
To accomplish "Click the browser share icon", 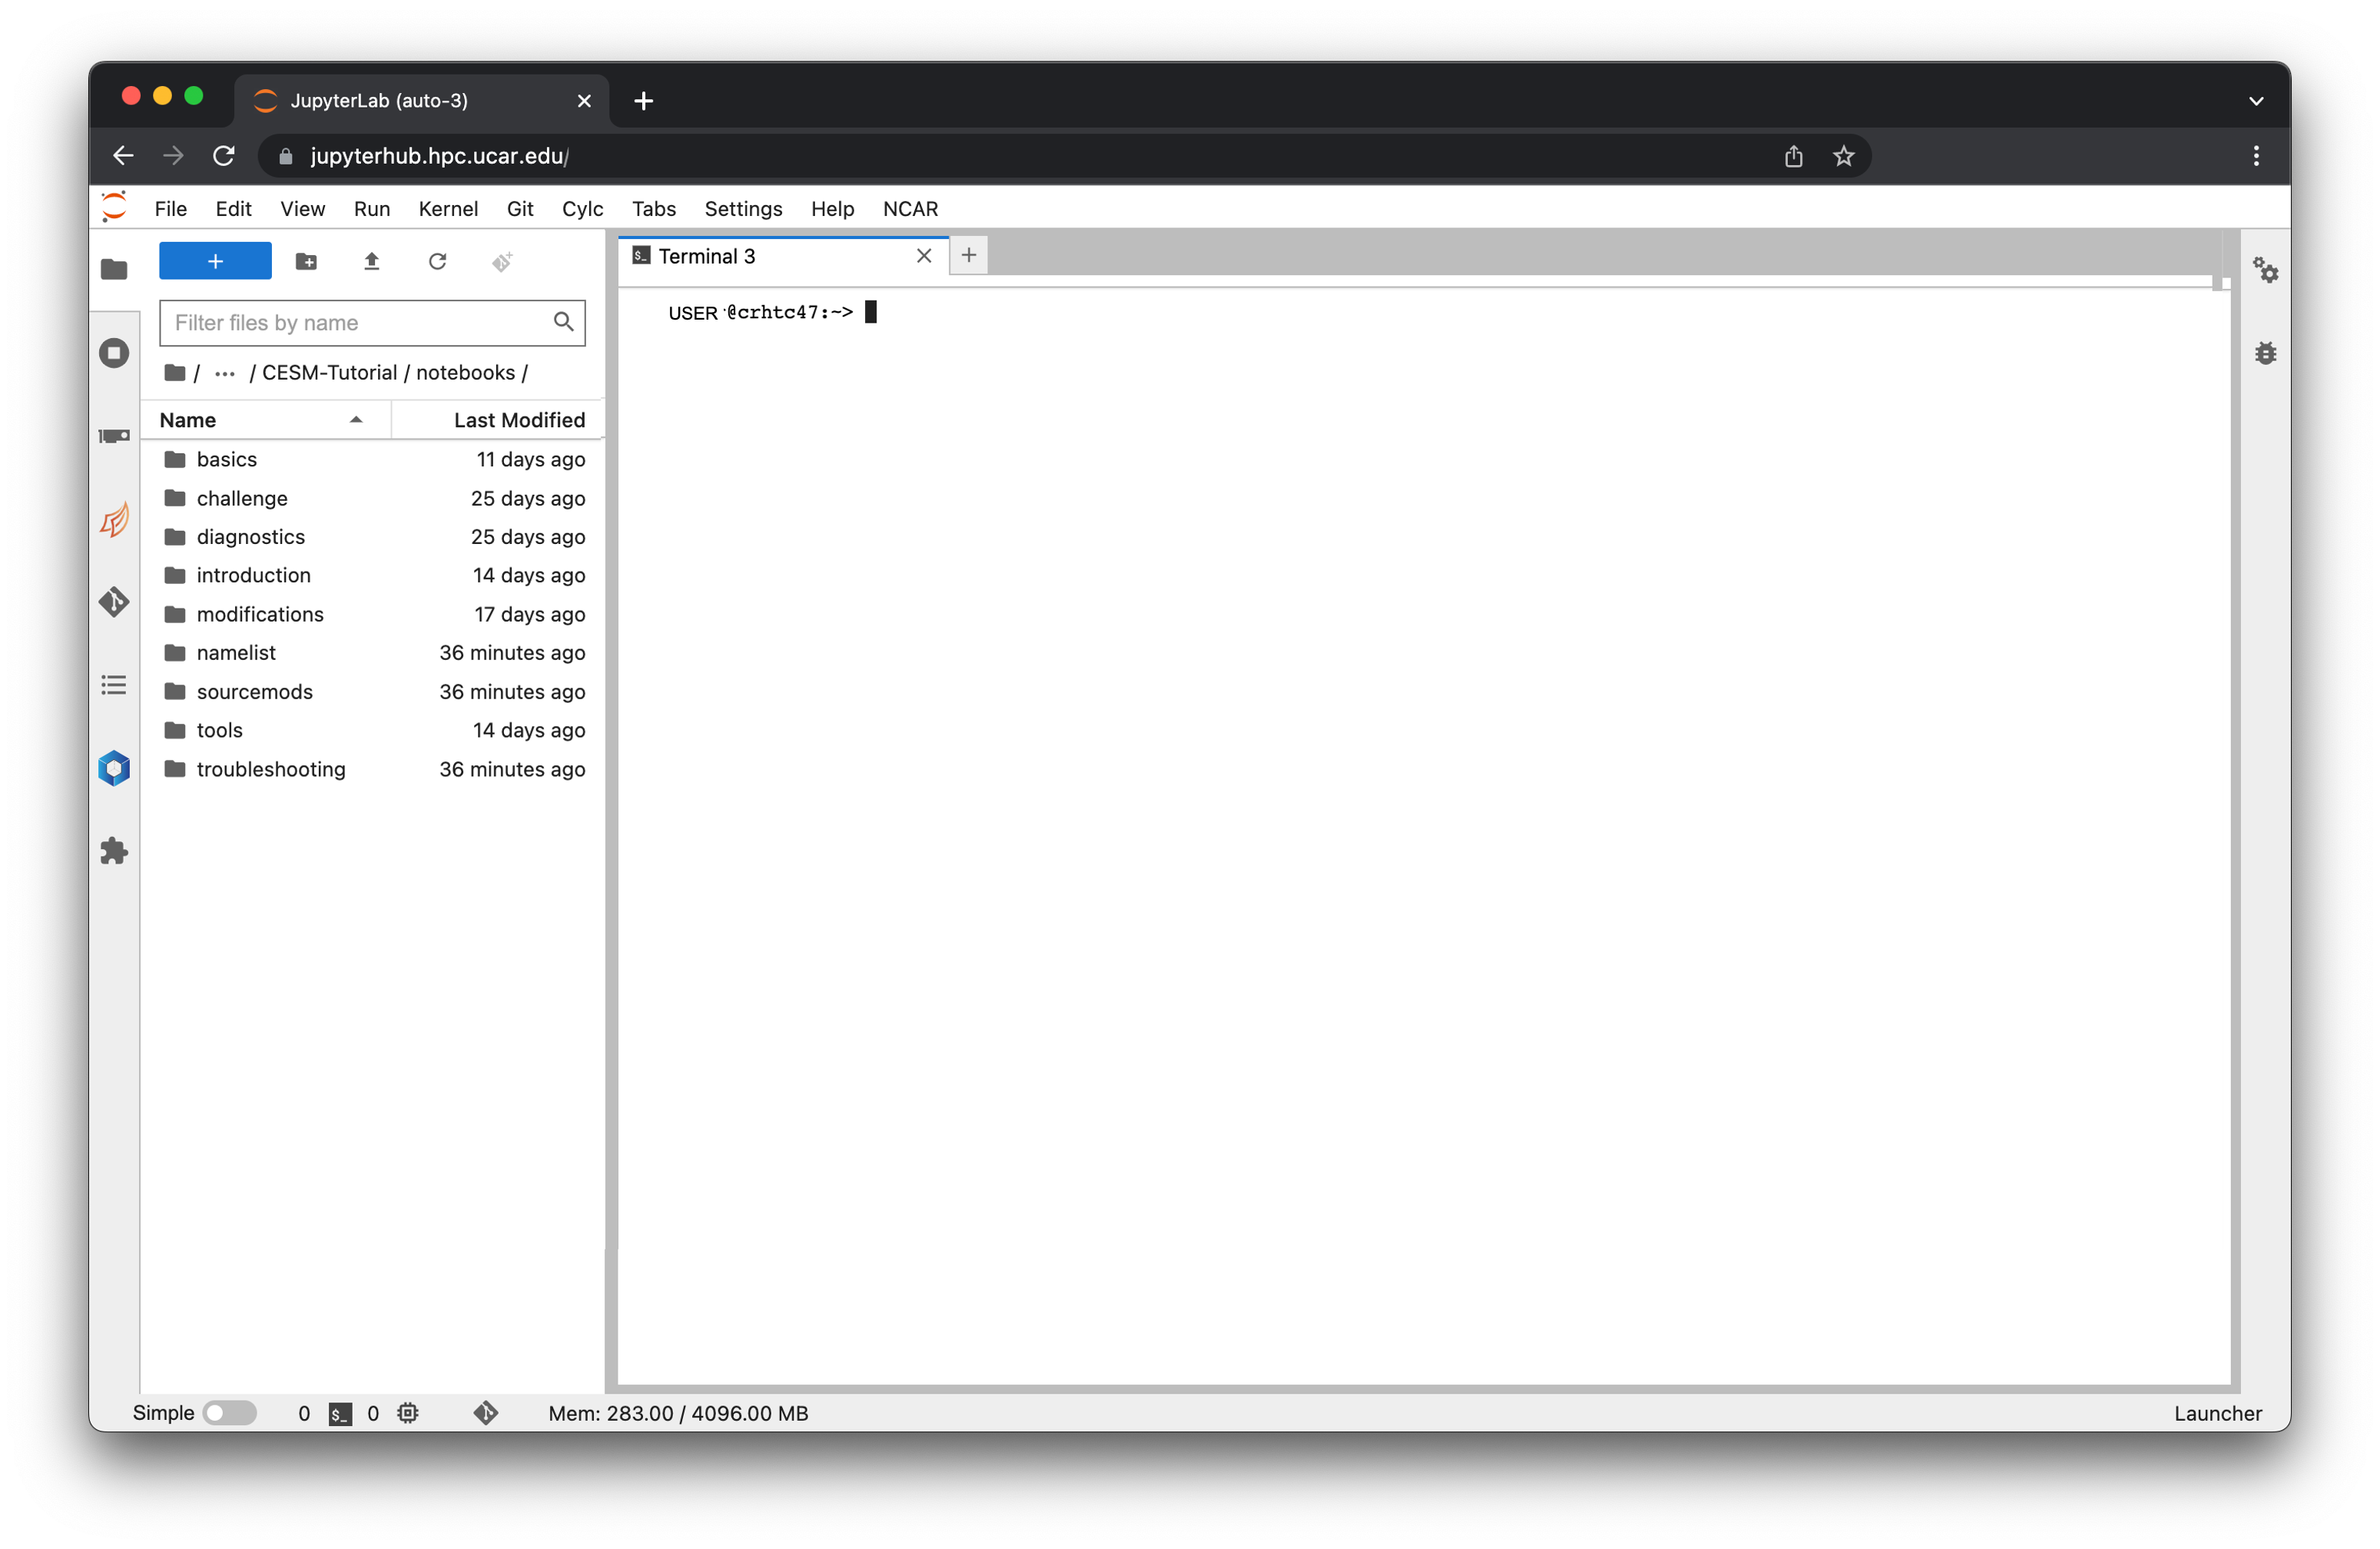I will (1793, 156).
